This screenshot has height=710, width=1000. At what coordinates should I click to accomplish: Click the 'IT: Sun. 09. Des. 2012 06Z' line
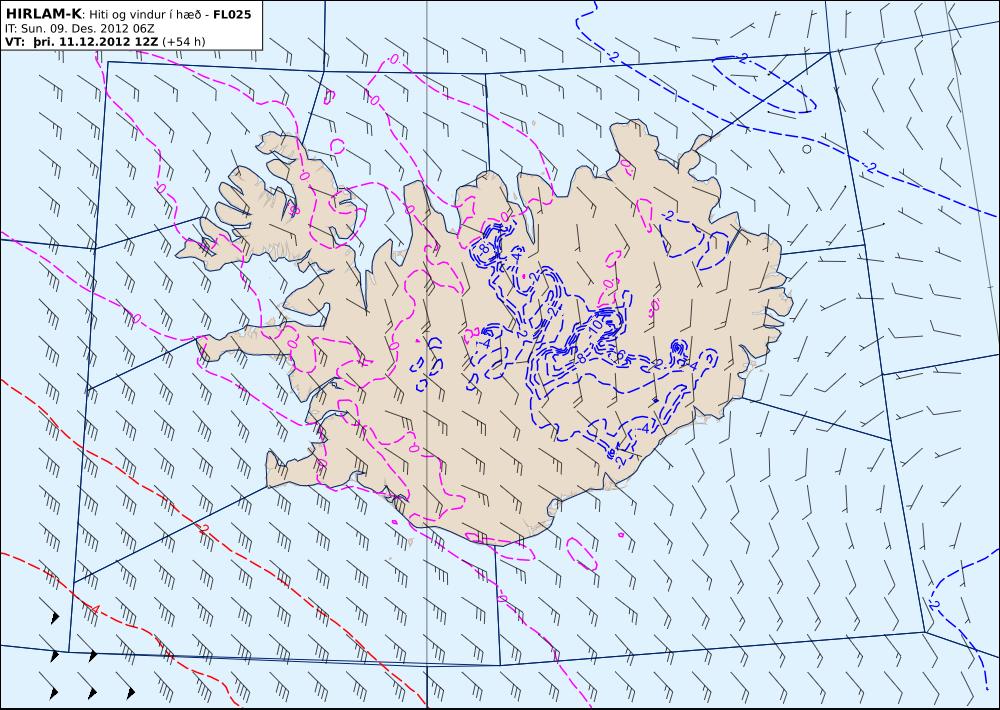tap(79, 29)
